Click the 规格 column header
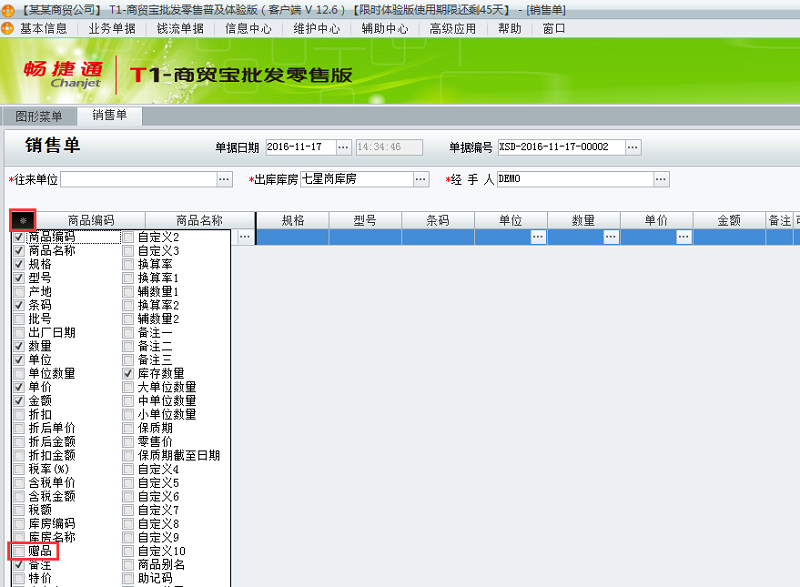This screenshot has height=587, width=800. pos(293,220)
